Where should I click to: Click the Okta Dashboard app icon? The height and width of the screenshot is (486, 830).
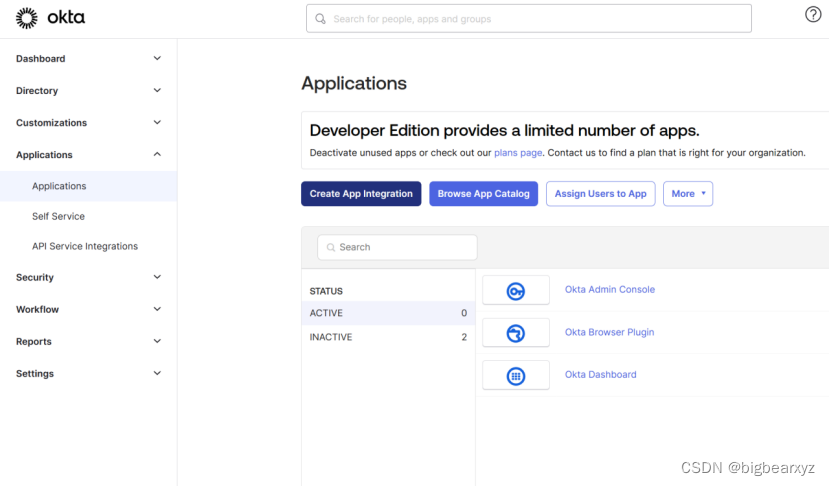pos(516,375)
